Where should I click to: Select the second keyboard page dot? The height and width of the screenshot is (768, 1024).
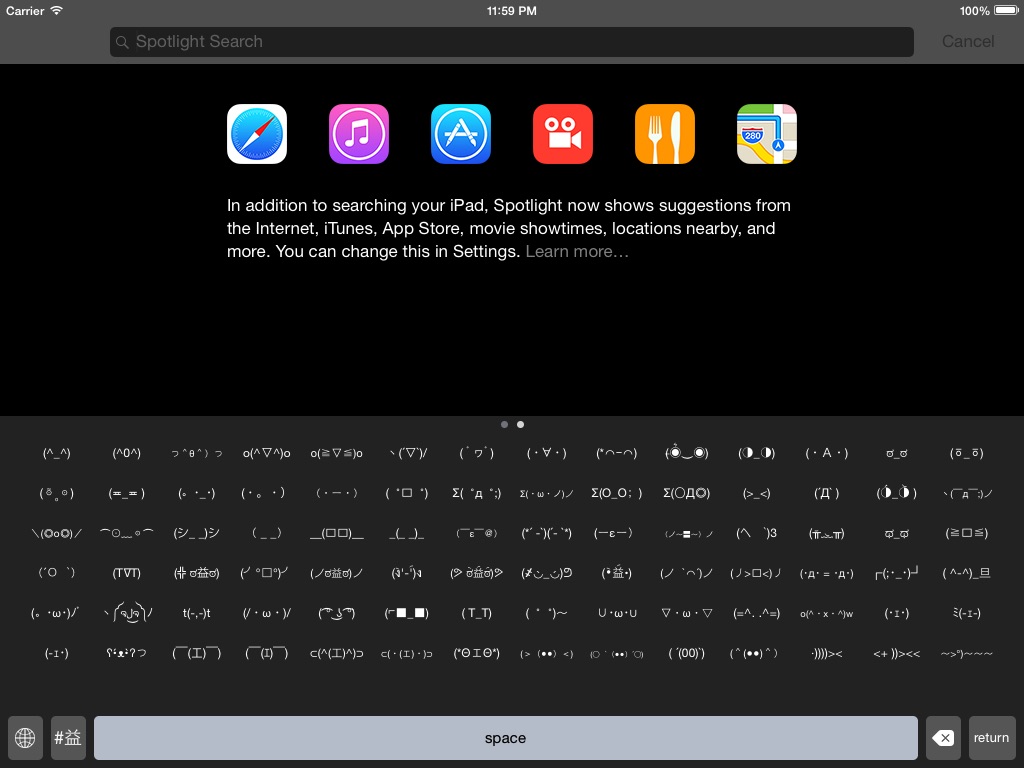click(520, 424)
